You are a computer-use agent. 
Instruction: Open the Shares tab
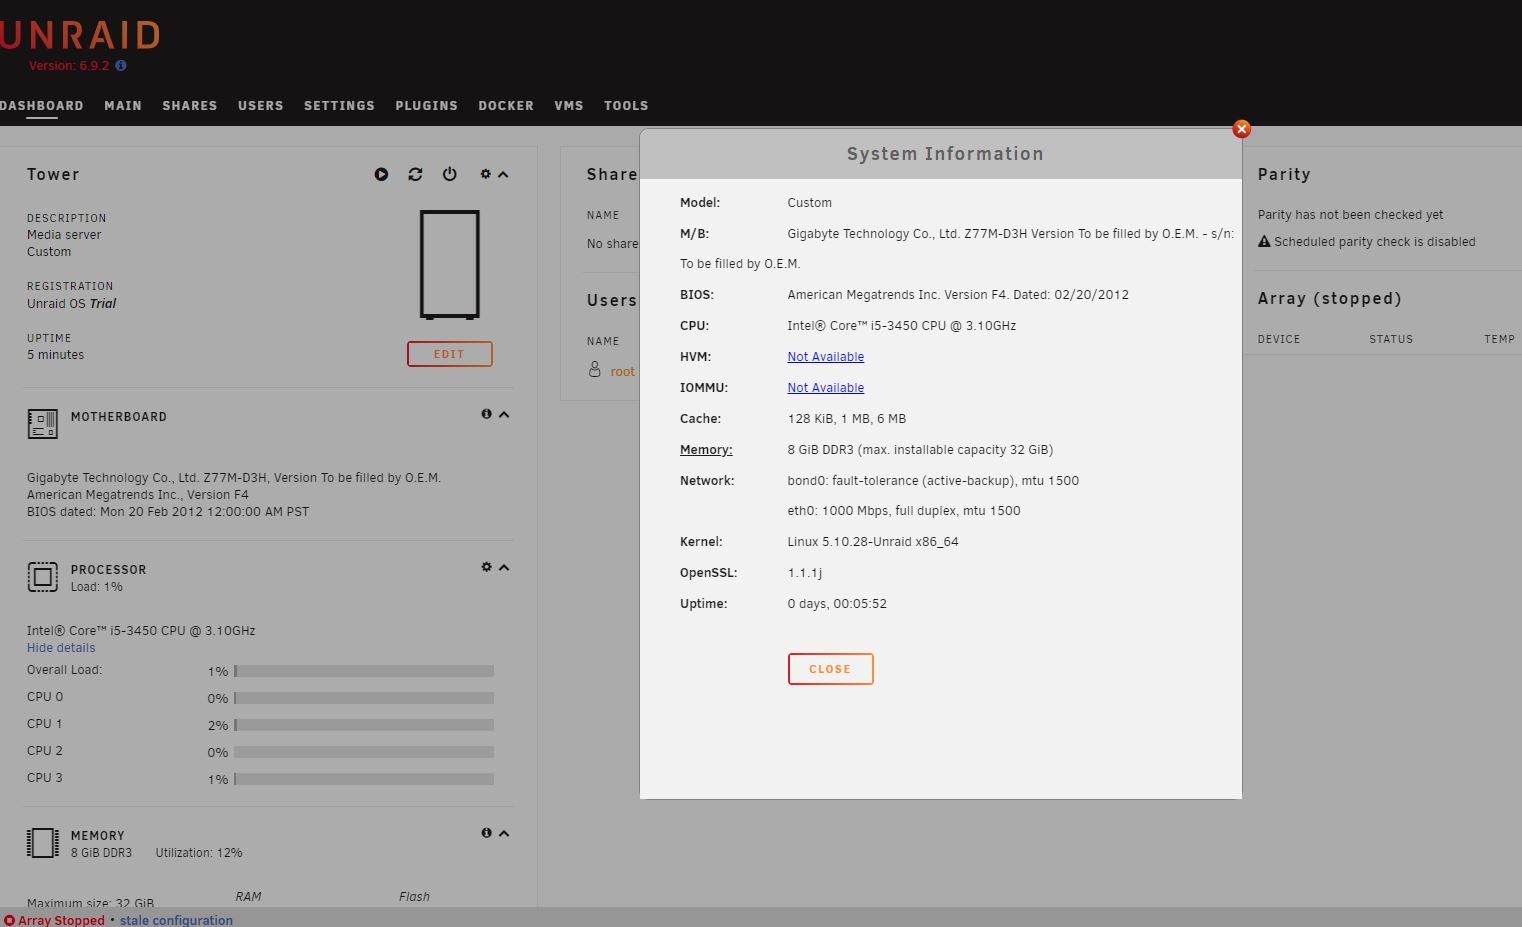pos(190,106)
